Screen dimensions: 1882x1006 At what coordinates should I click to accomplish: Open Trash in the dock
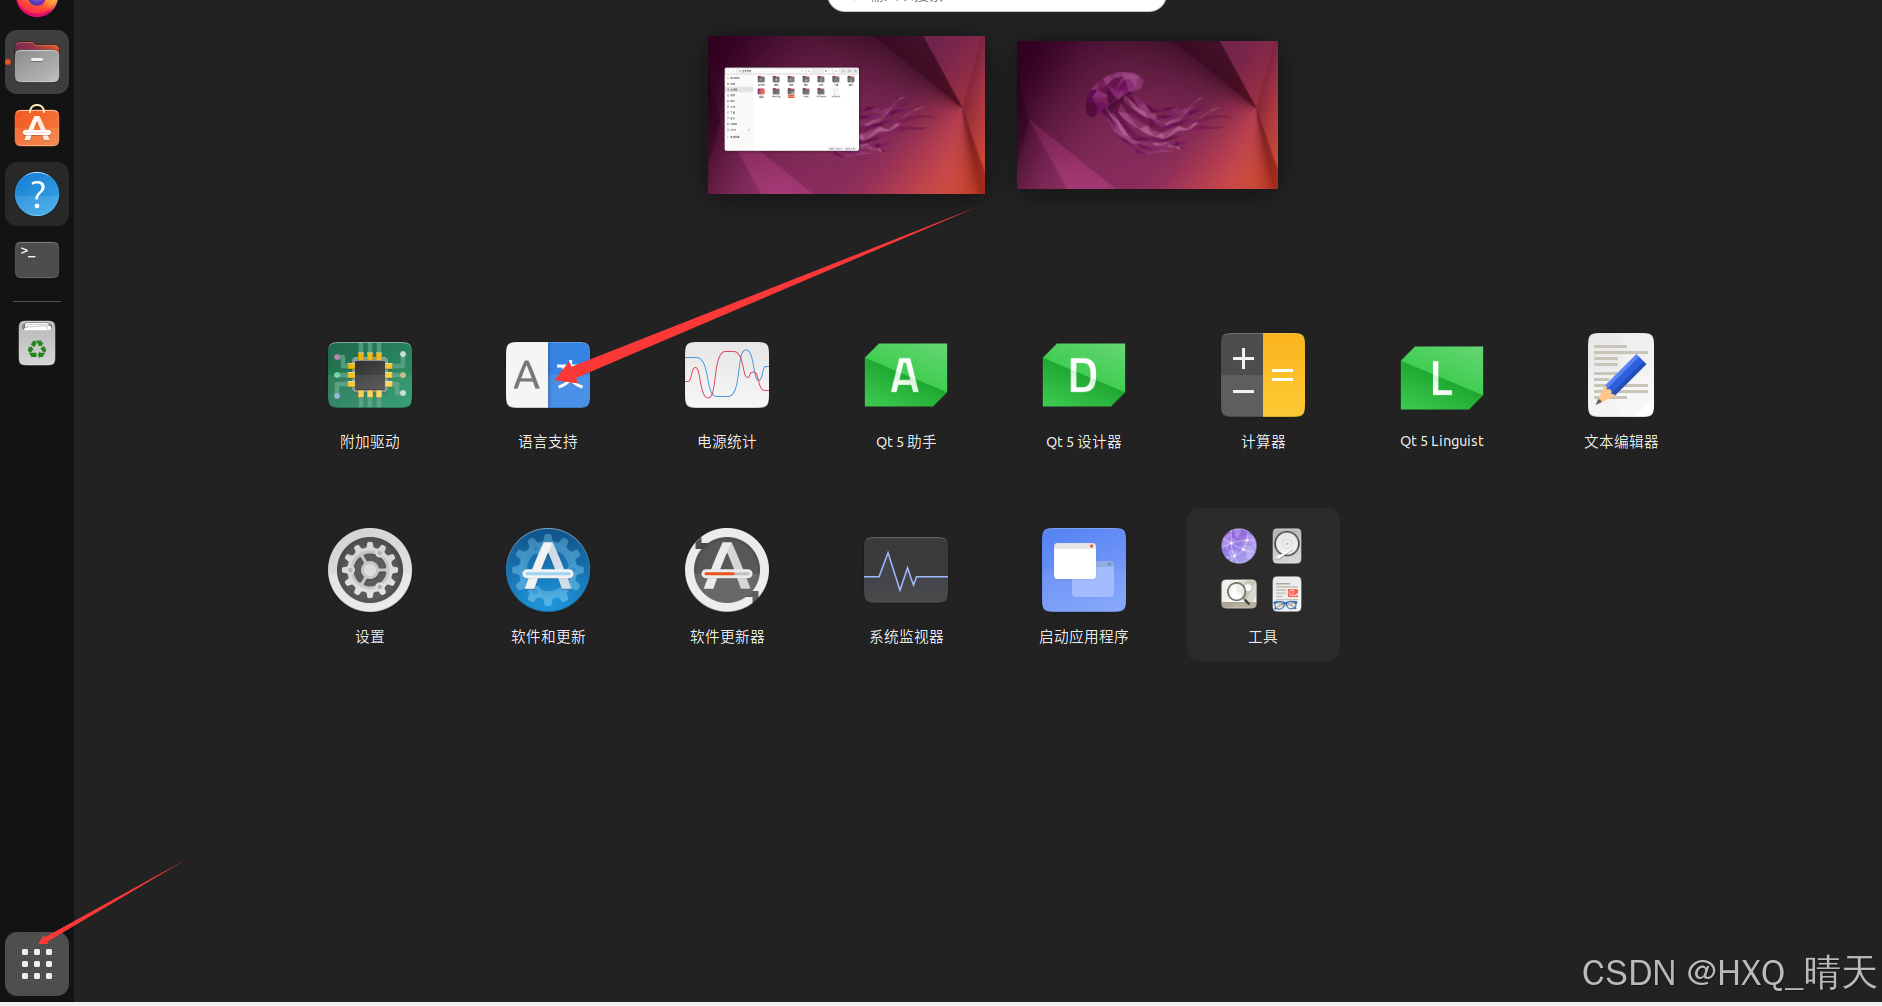(x=37, y=343)
